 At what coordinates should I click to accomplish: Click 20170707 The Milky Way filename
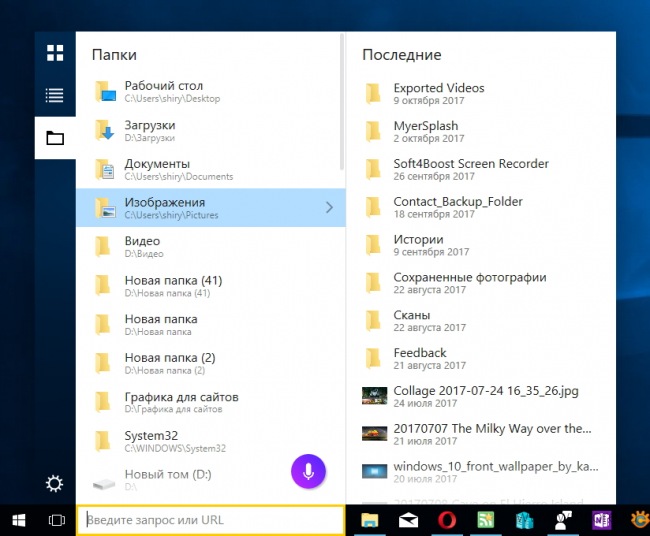pyautogui.click(x=492, y=429)
